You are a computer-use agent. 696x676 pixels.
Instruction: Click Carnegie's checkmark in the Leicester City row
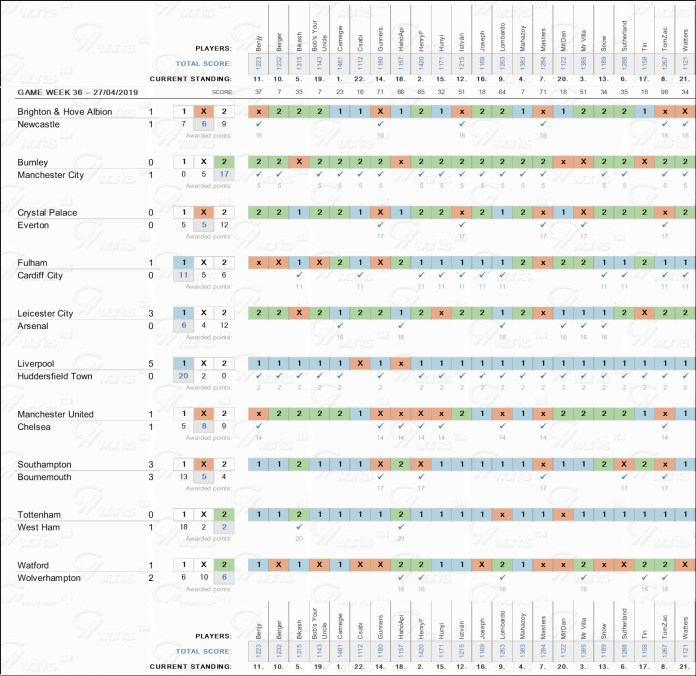point(341,325)
